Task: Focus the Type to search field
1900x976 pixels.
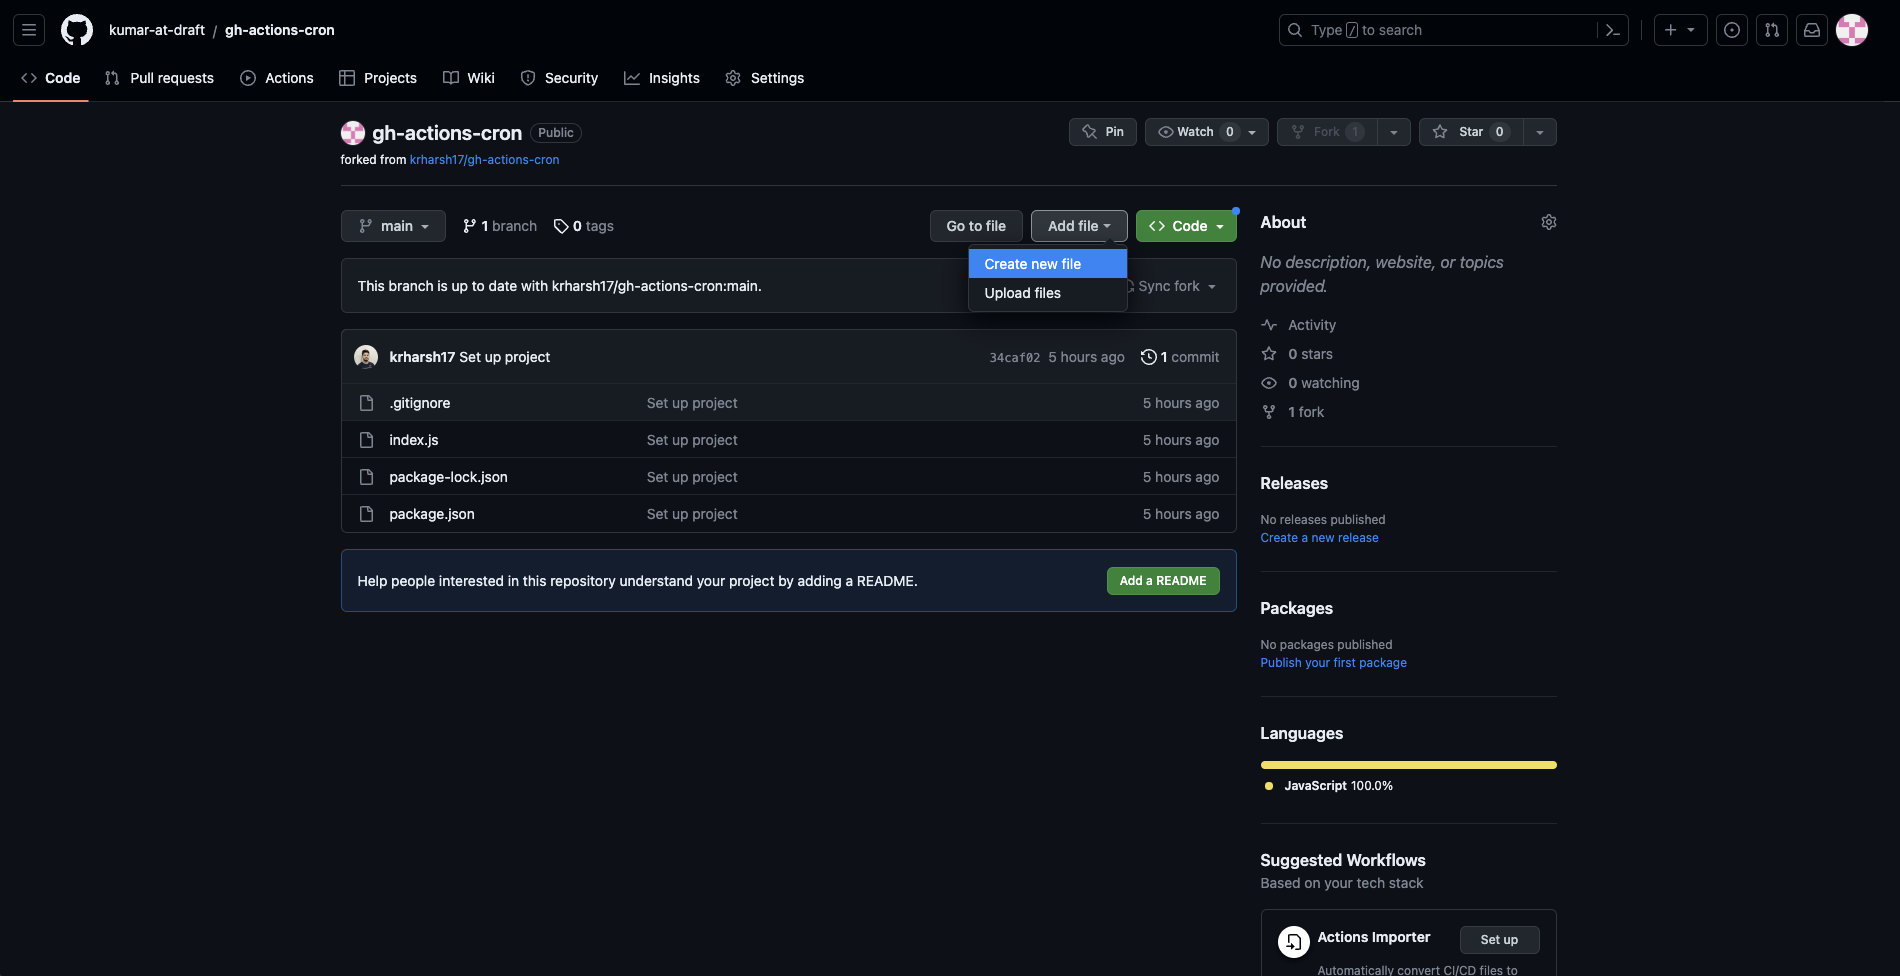Action: click(1440, 30)
